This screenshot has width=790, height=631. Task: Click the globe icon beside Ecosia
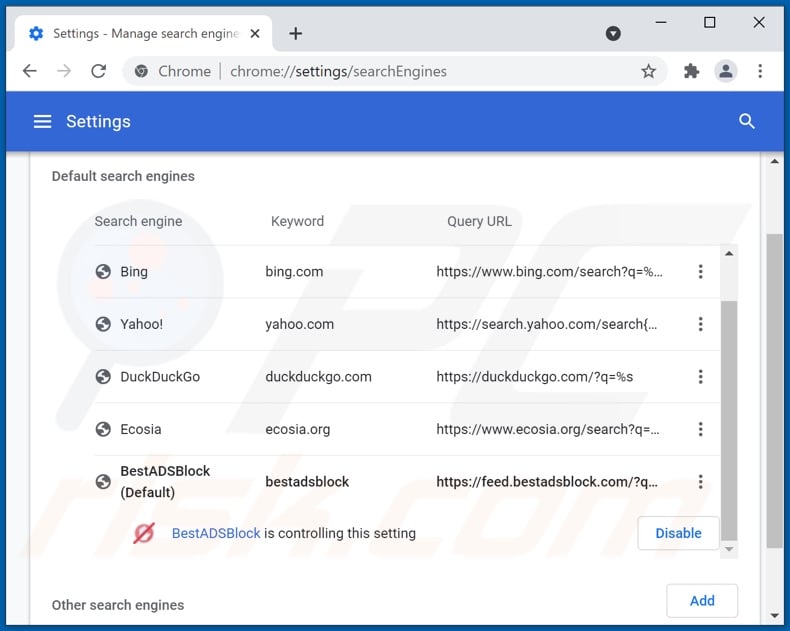point(103,429)
